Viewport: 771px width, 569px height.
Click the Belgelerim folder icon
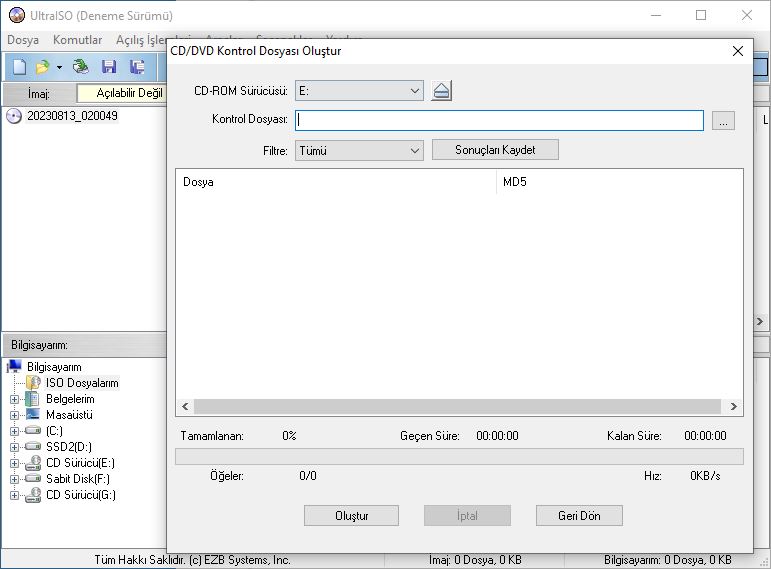click(x=32, y=399)
